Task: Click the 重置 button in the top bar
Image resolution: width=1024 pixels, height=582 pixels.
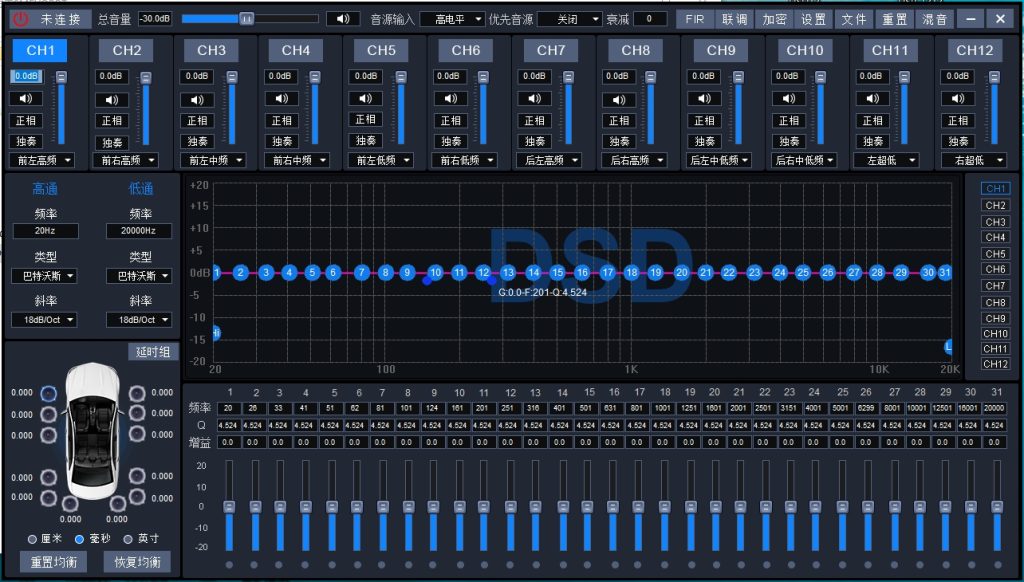Action: [x=895, y=20]
